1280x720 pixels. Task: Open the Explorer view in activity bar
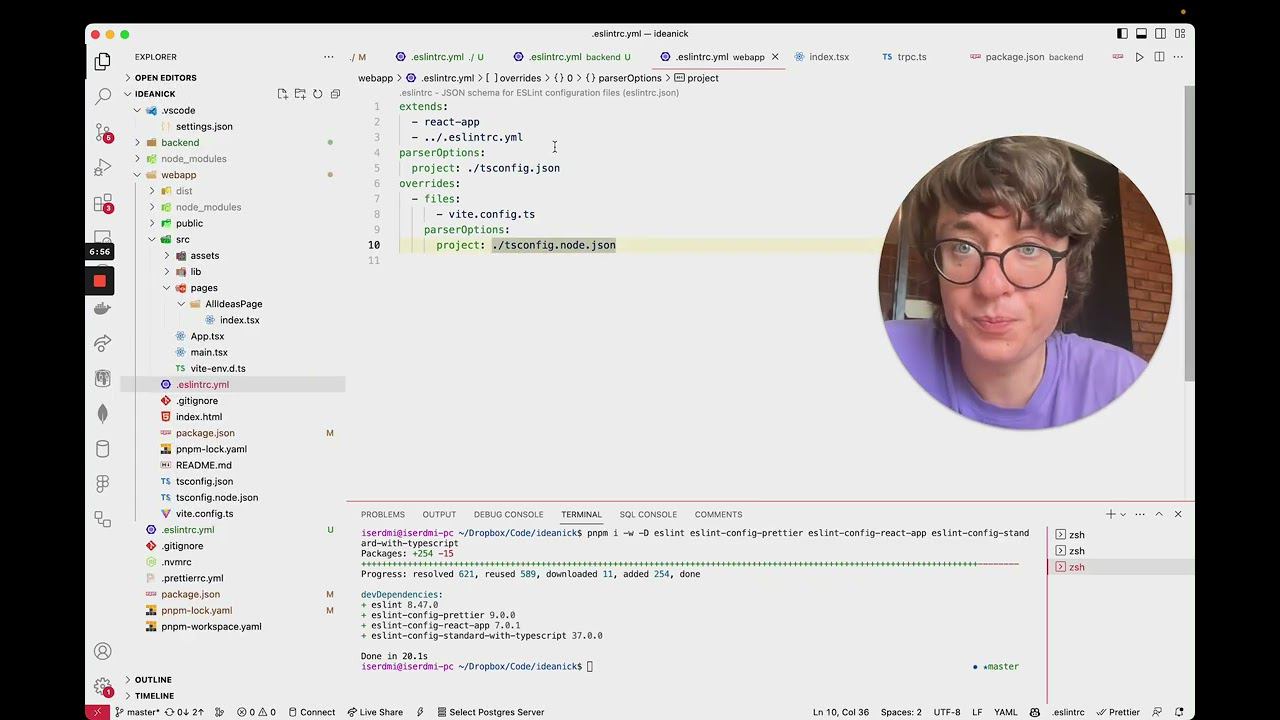coord(102,62)
